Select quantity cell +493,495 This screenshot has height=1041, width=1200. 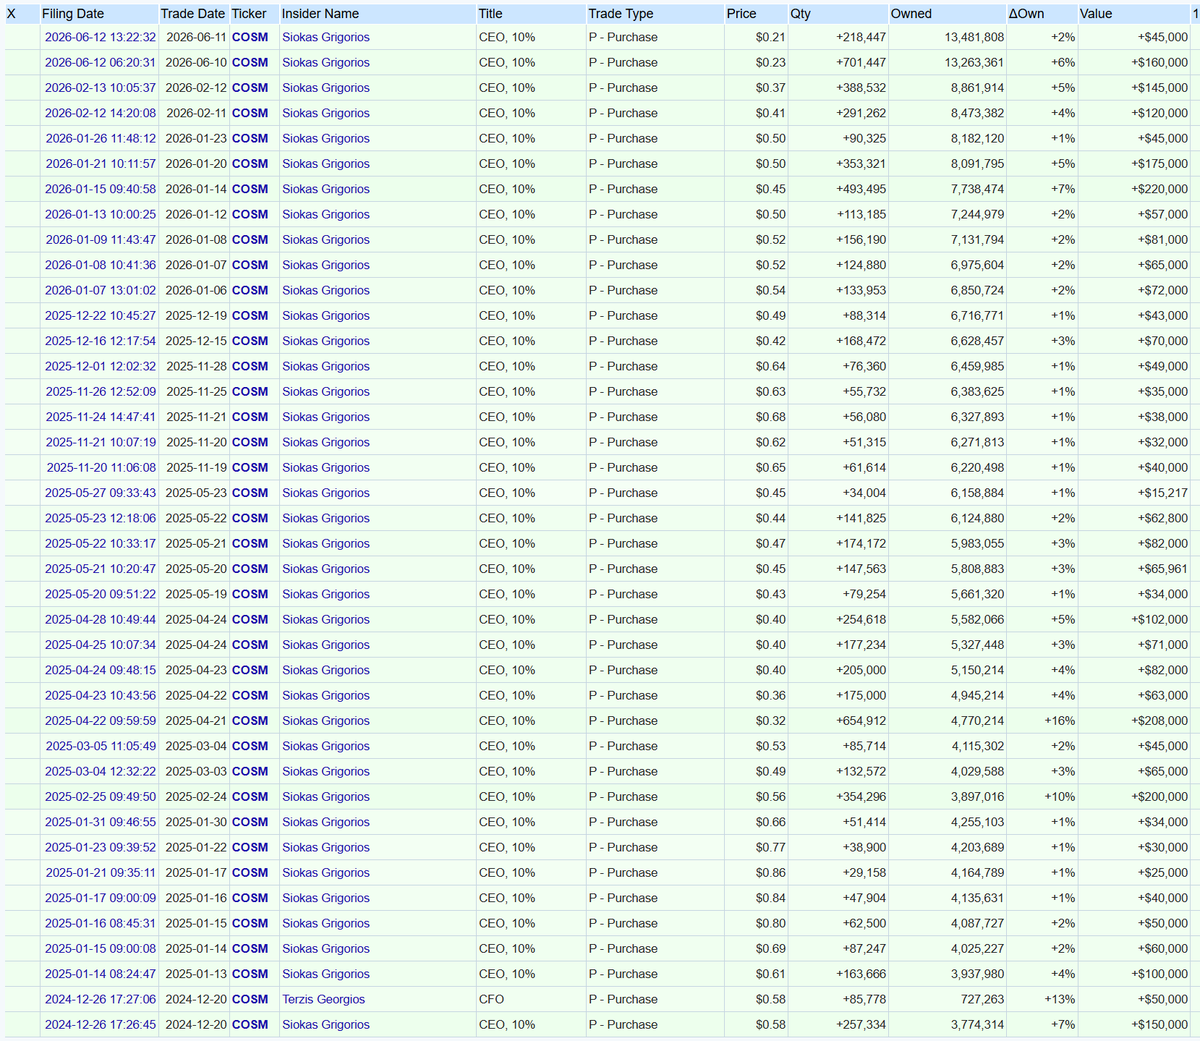(x=861, y=189)
